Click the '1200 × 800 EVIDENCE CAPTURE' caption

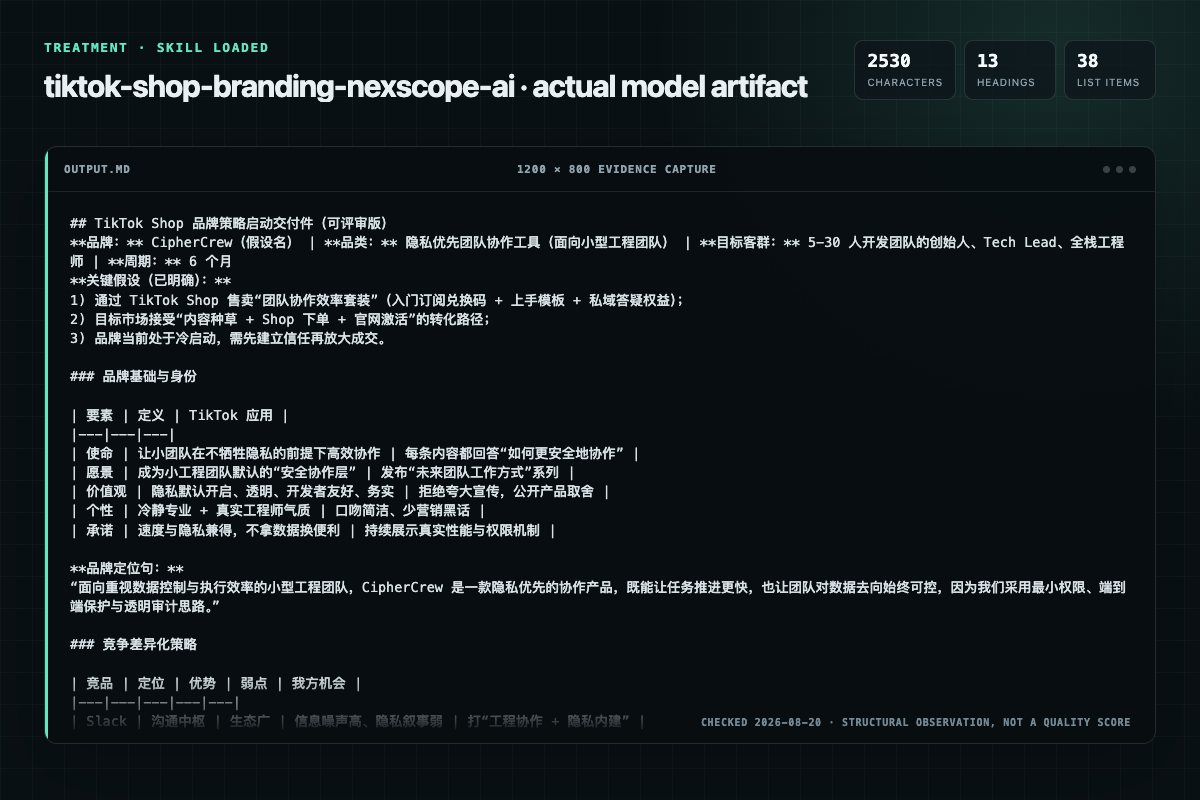pos(616,169)
